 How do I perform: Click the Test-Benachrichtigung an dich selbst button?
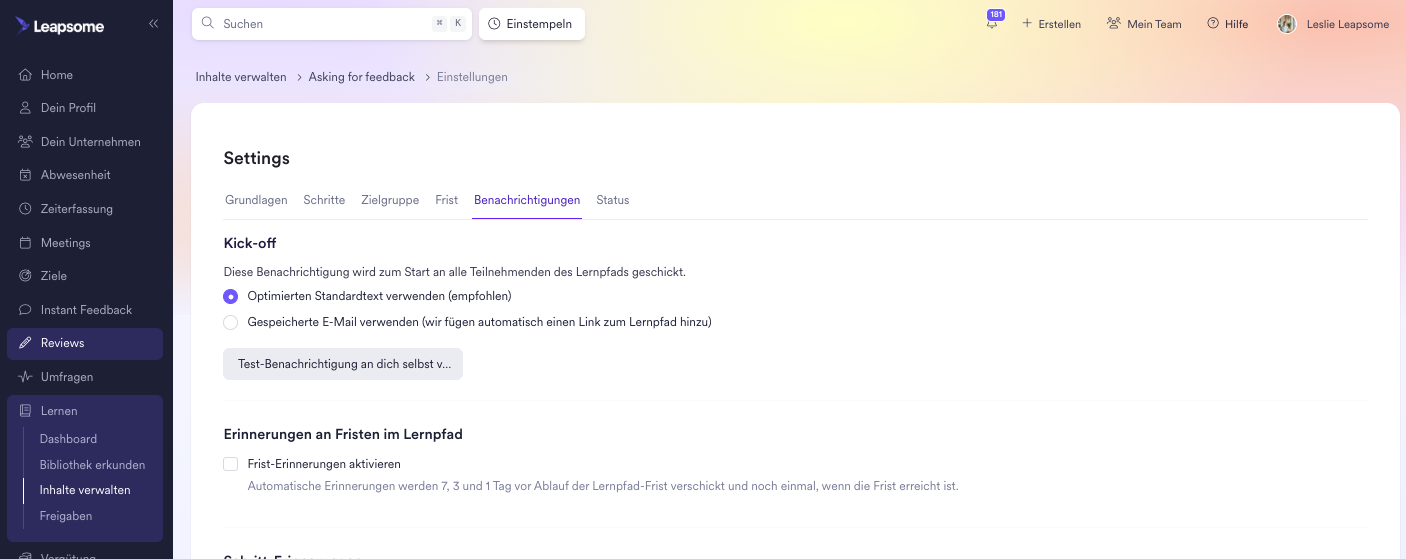coord(343,364)
